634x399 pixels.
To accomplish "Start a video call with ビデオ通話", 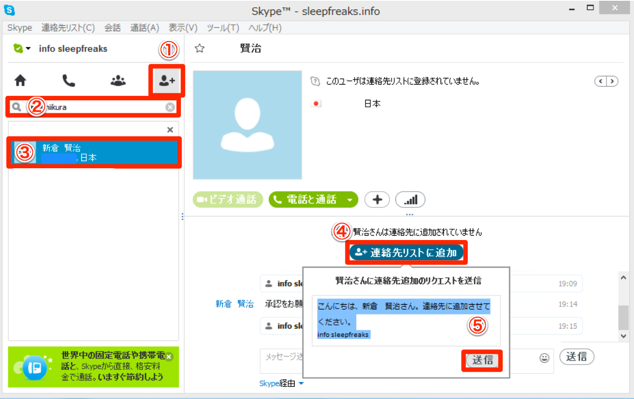I will pyautogui.click(x=228, y=199).
